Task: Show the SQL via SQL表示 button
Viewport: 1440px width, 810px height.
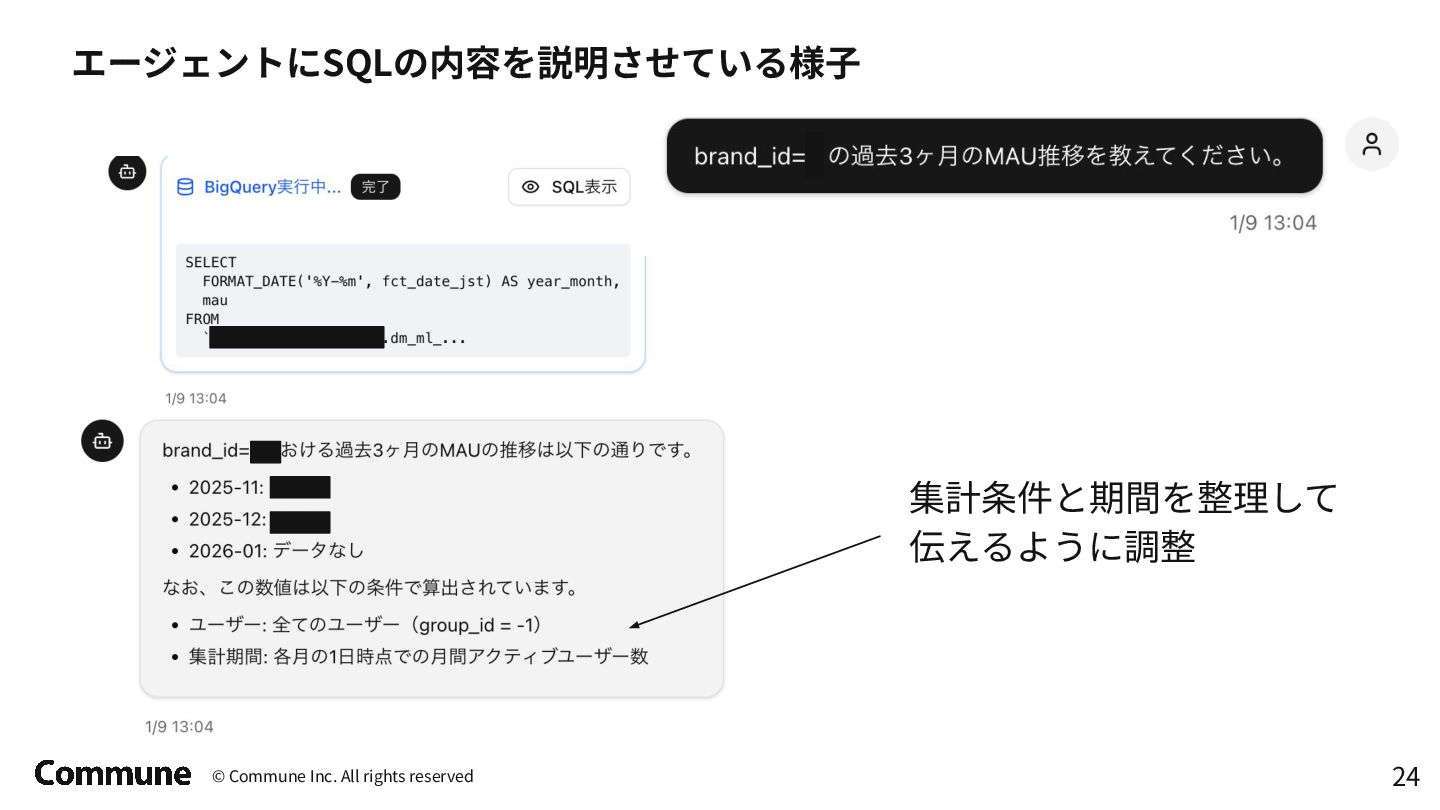Action: coord(569,187)
